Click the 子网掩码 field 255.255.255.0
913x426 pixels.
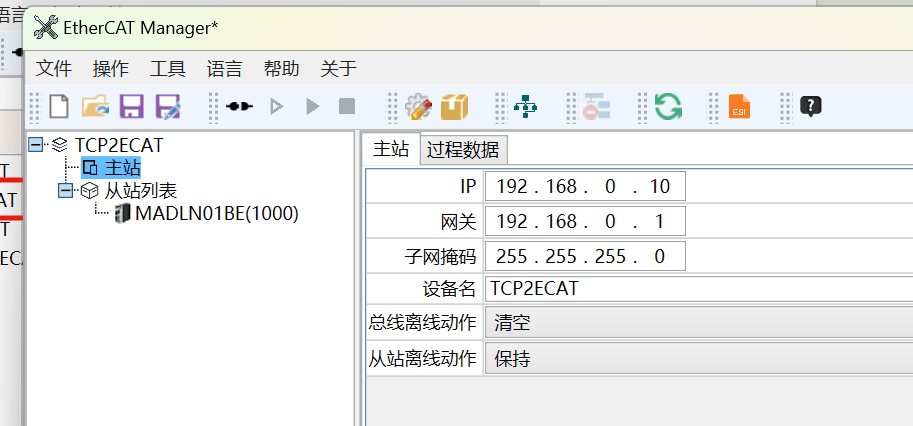point(585,256)
